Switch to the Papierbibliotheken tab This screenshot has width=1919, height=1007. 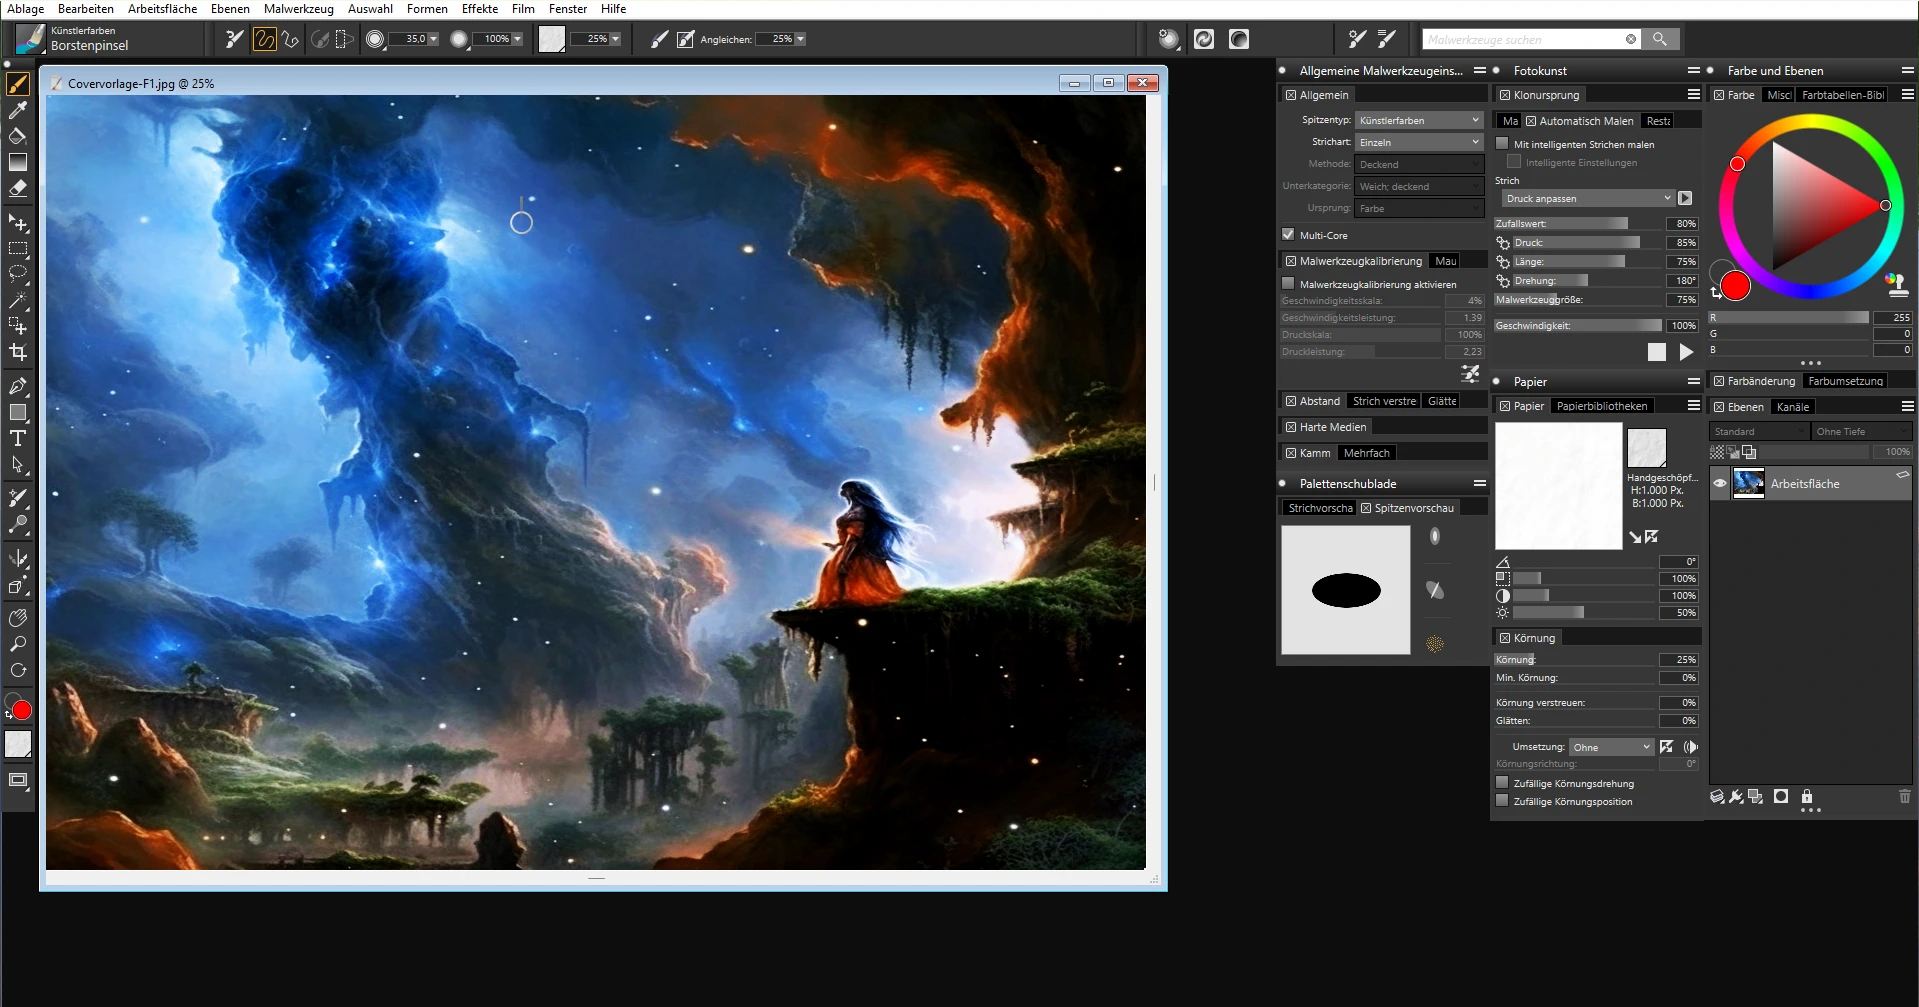click(1602, 406)
